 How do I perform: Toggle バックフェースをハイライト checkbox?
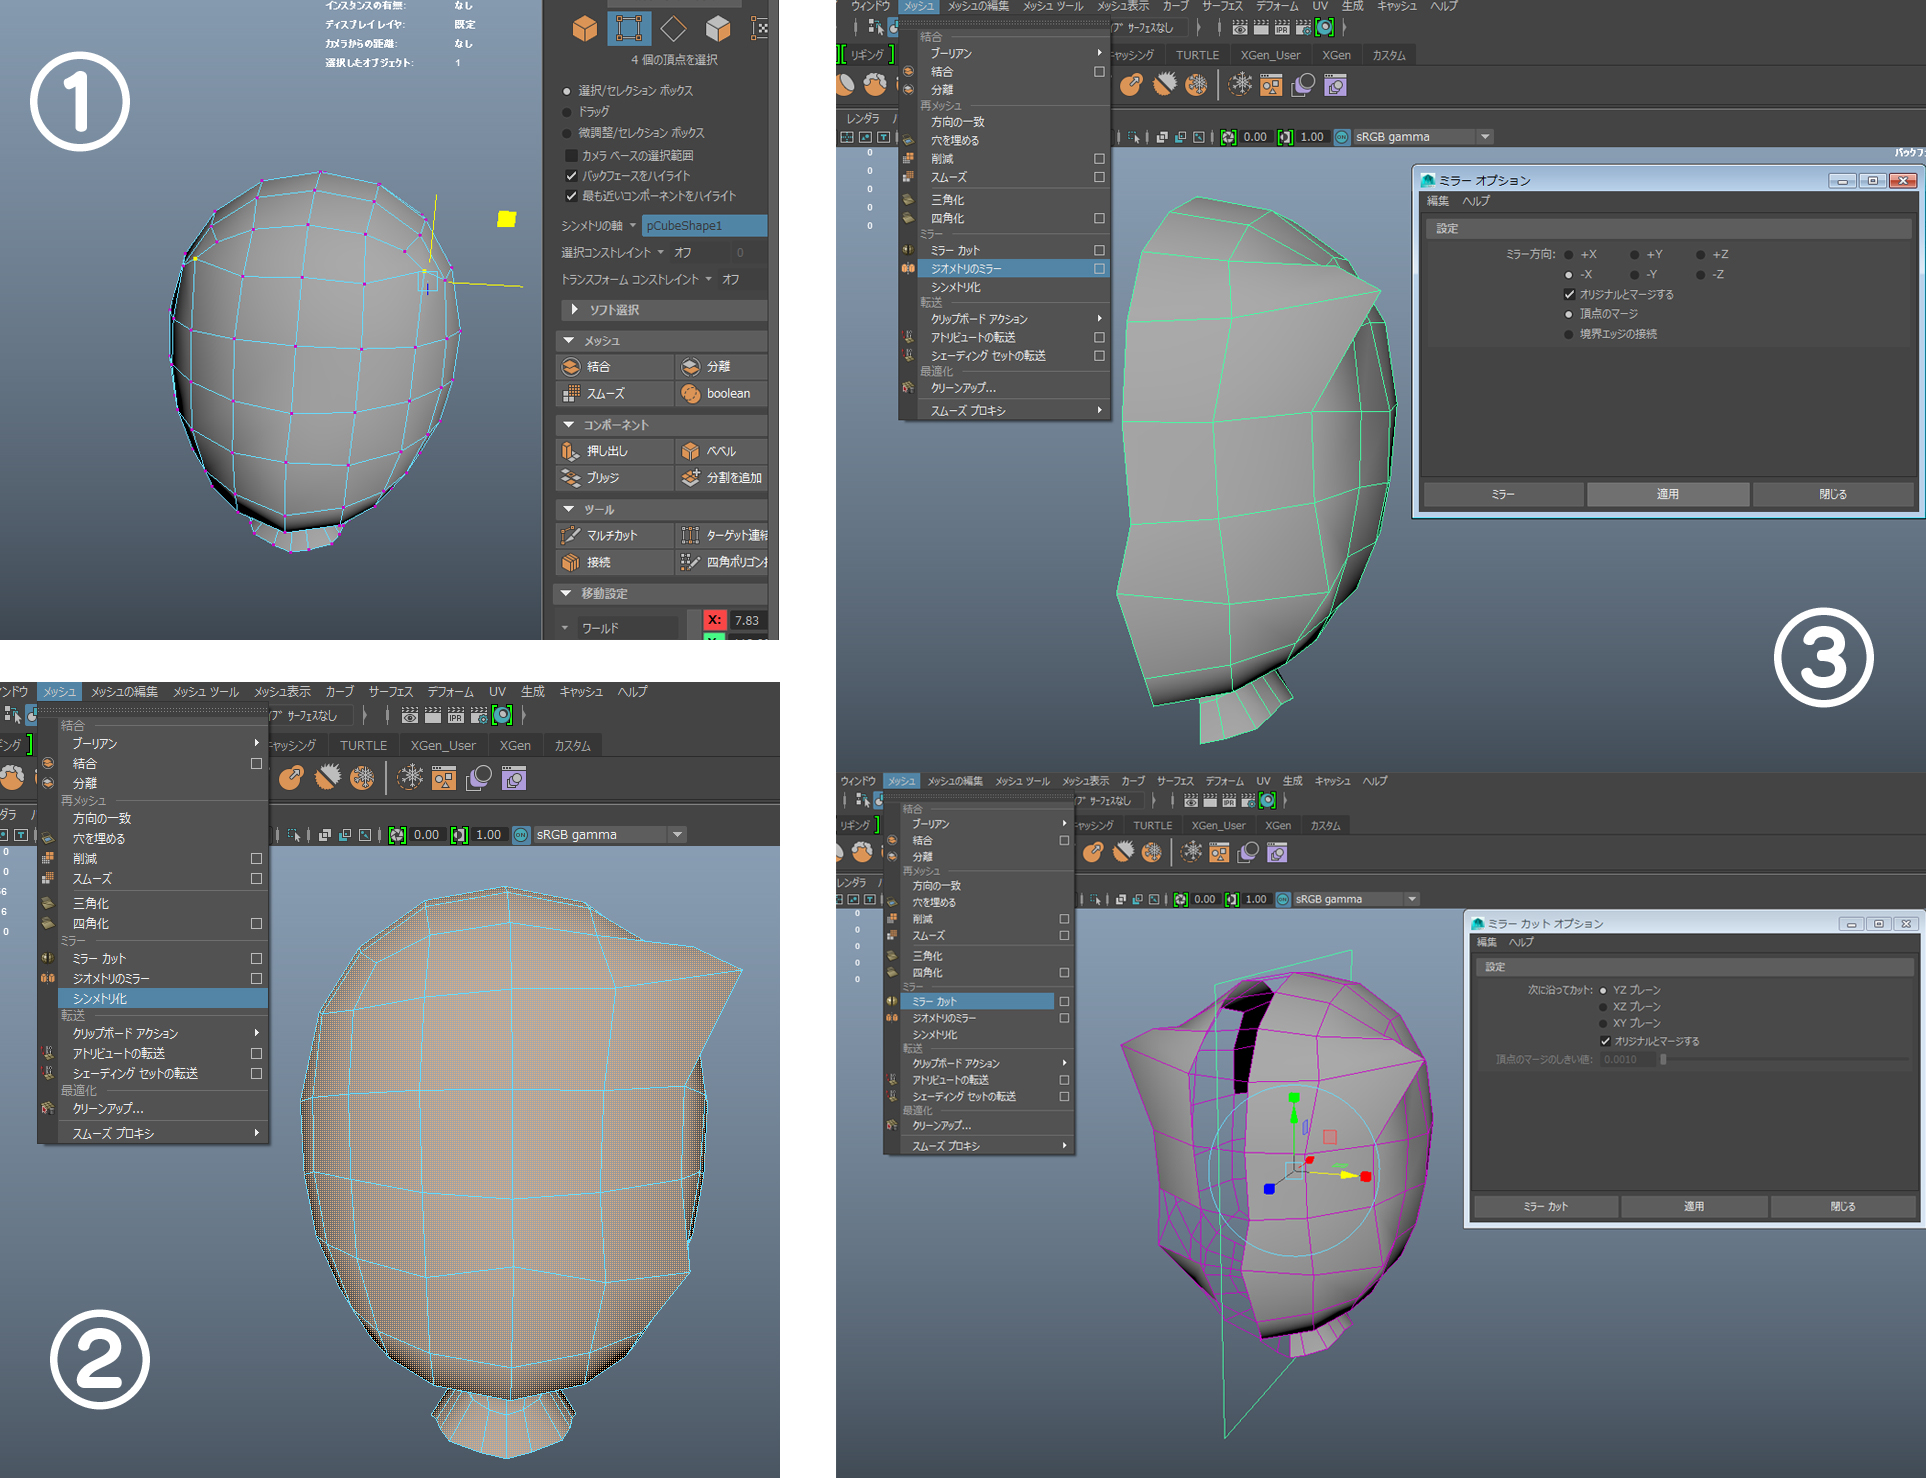tap(571, 176)
